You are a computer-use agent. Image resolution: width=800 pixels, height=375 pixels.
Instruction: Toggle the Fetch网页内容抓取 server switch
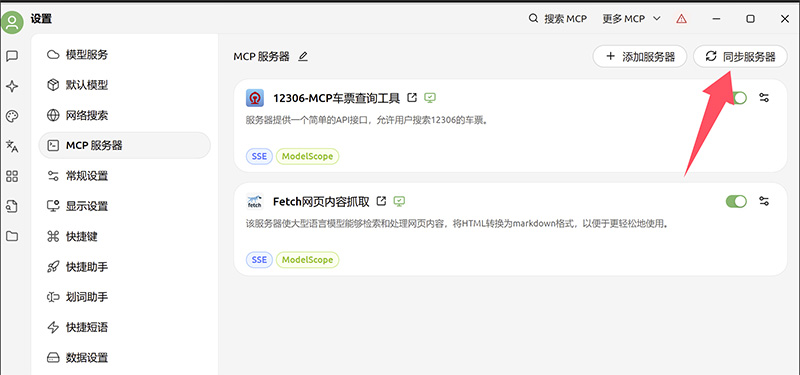[x=736, y=201]
